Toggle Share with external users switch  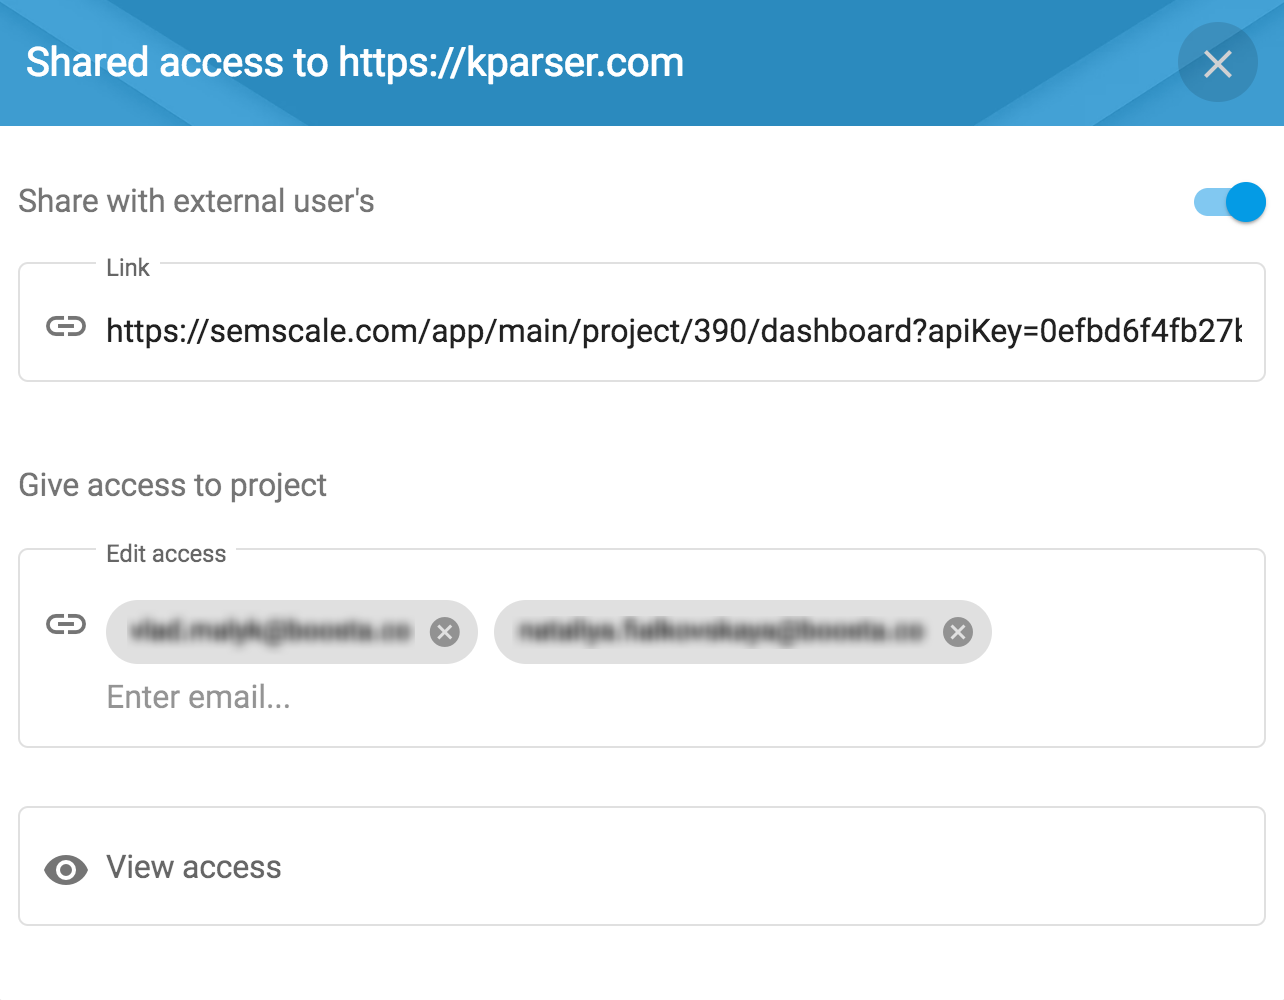pyautogui.click(x=1230, y=202)
